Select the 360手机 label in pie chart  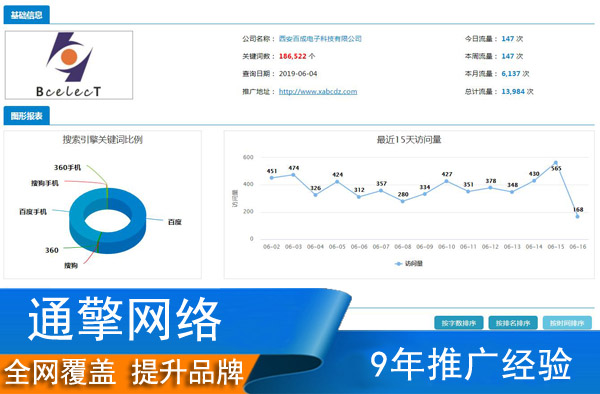pyautogui.click(x=67, y=168)
